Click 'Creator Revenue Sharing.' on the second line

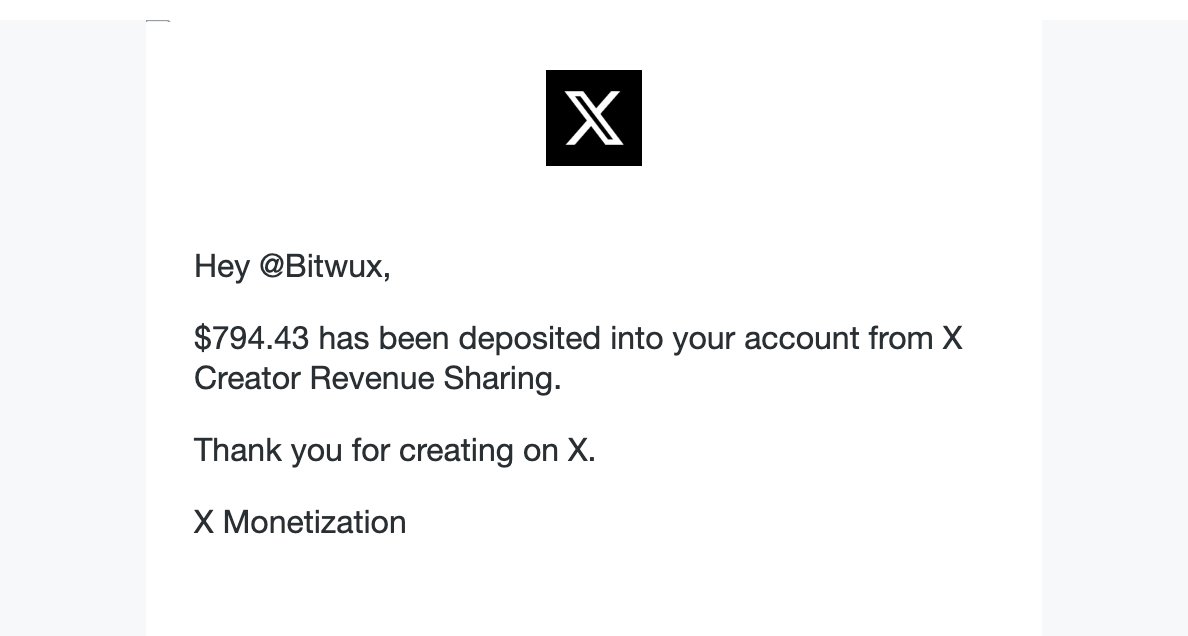[x=378, y=380]
